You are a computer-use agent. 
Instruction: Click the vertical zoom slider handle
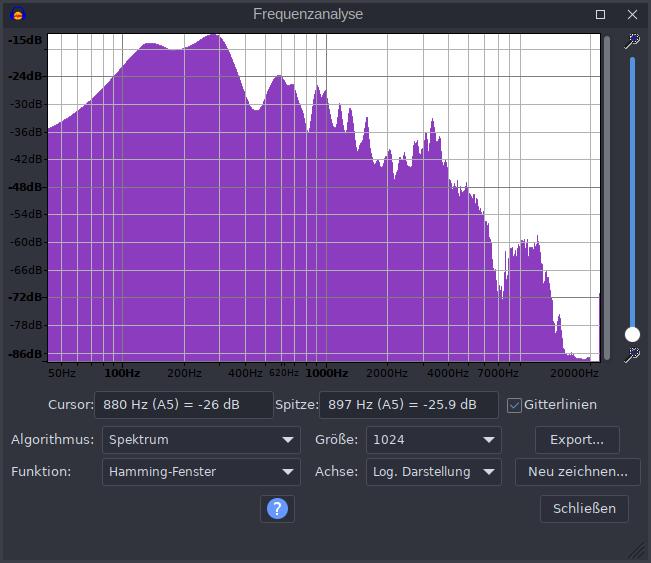pos(632,334)
